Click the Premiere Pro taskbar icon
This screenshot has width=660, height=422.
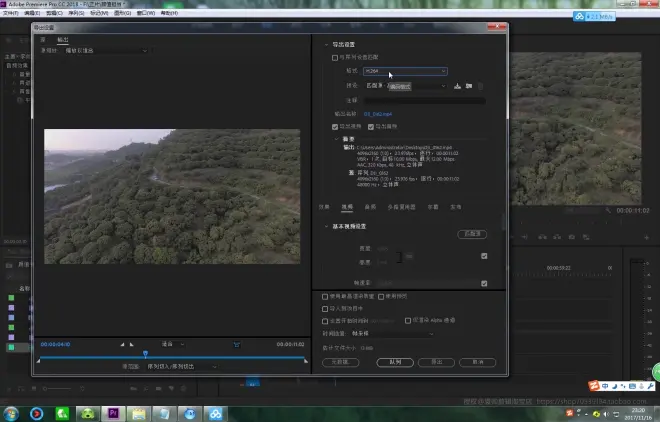[113, 414]
